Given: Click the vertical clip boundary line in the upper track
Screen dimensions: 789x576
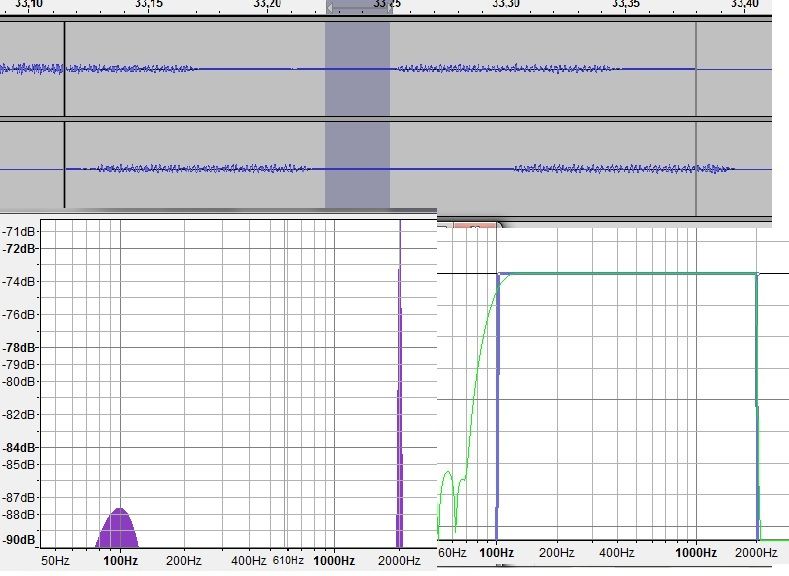Looking at the screenshot, I should [x=64, y=68].
